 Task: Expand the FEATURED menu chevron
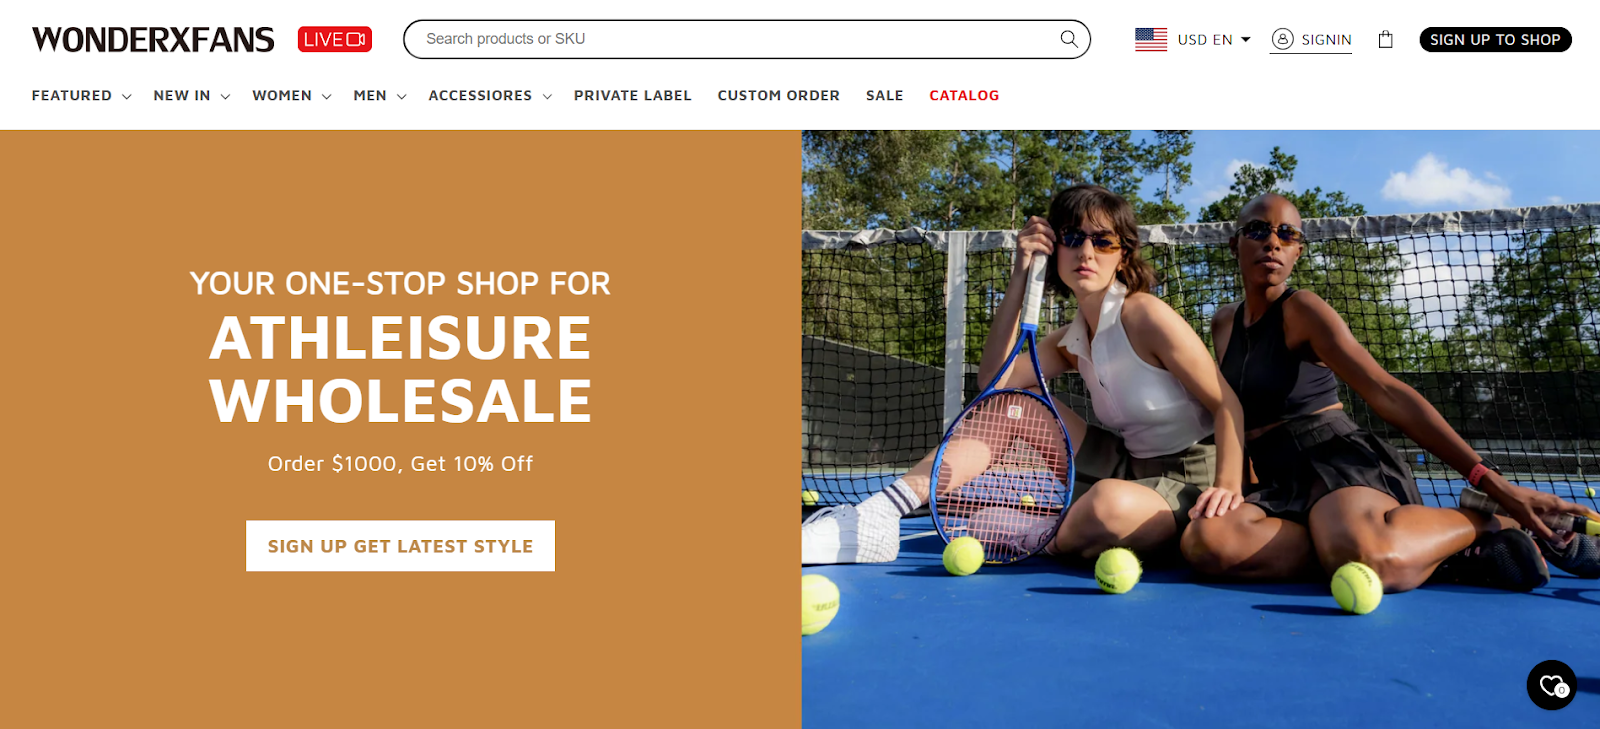(x=127, y=96)
